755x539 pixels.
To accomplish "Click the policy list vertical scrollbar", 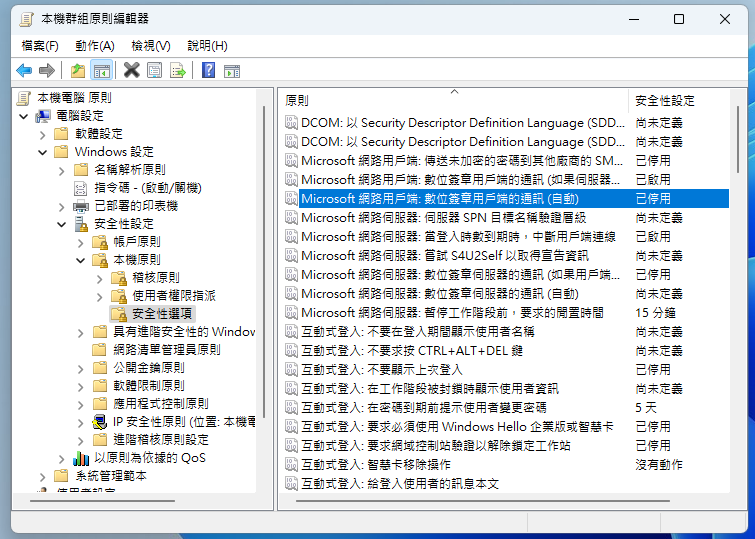I will click(738, 140).
